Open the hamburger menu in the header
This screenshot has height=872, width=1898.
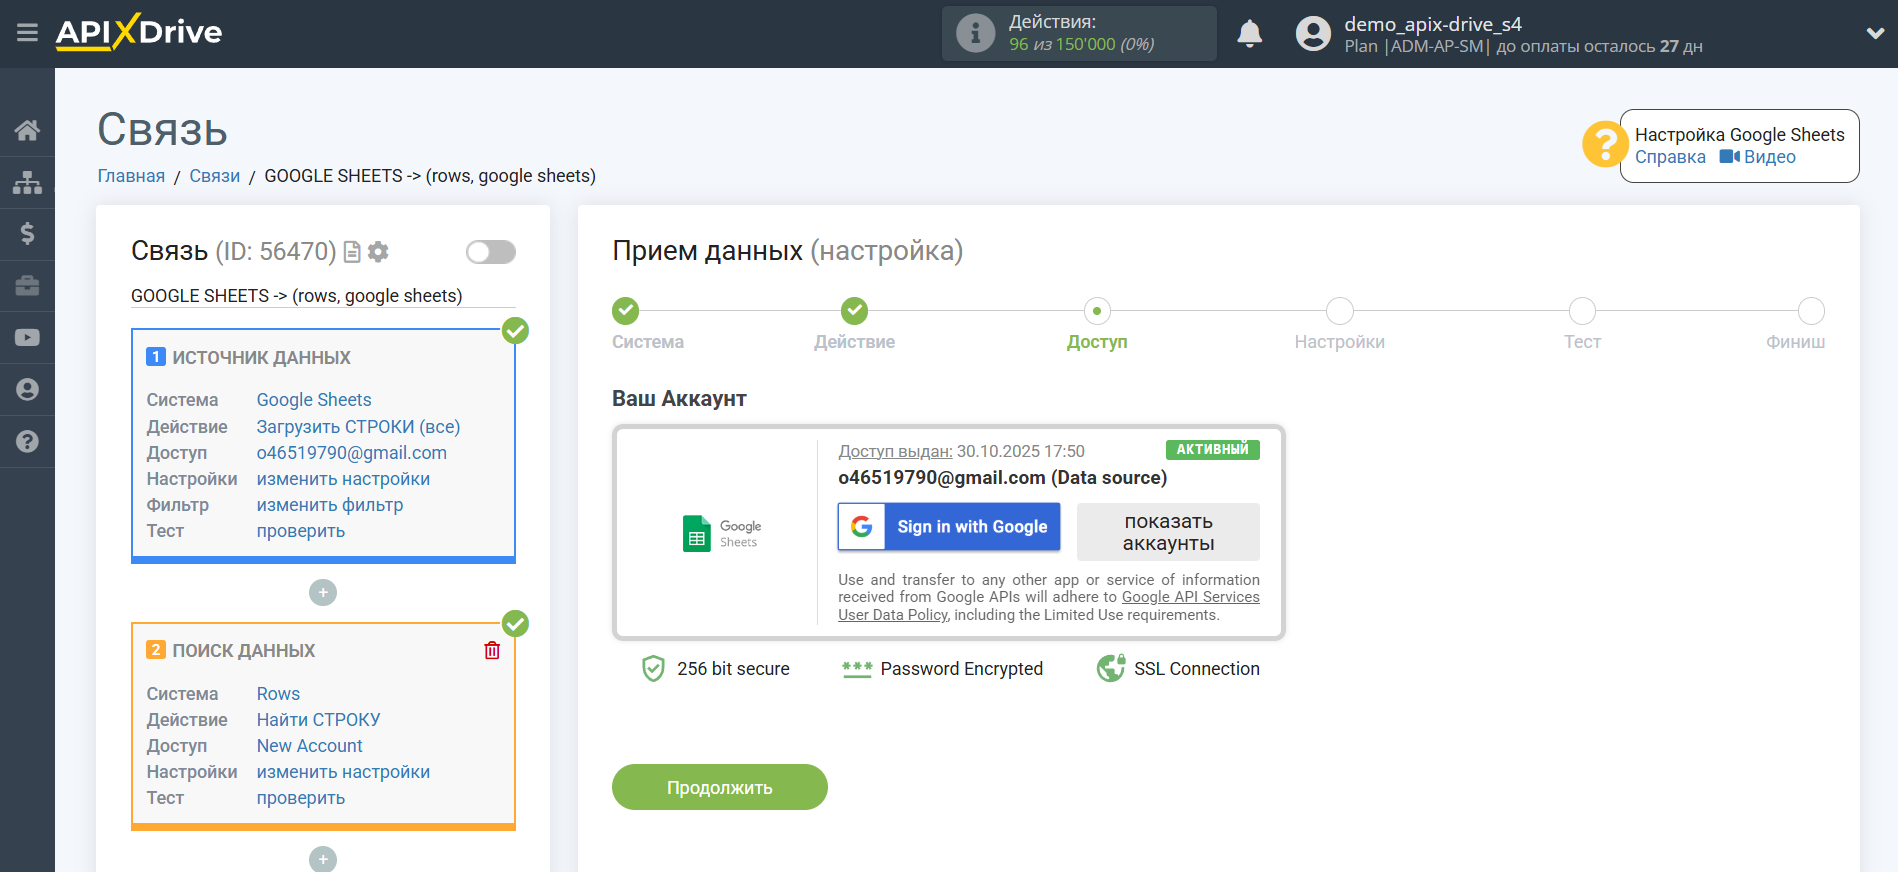27,33
